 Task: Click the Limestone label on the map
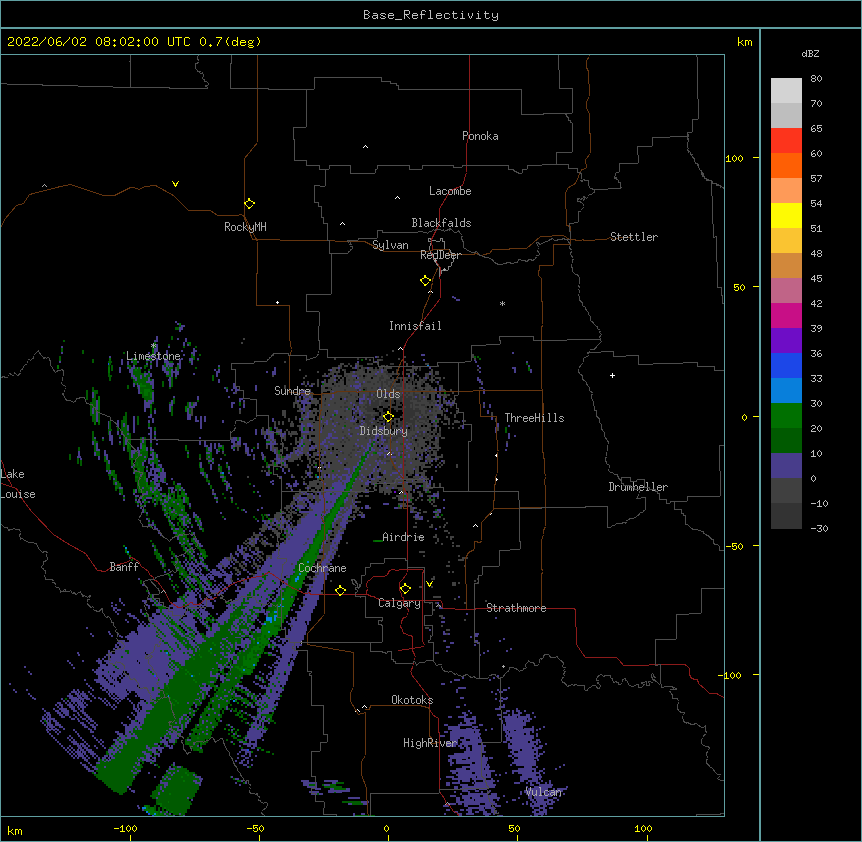(x=153, y=356)
